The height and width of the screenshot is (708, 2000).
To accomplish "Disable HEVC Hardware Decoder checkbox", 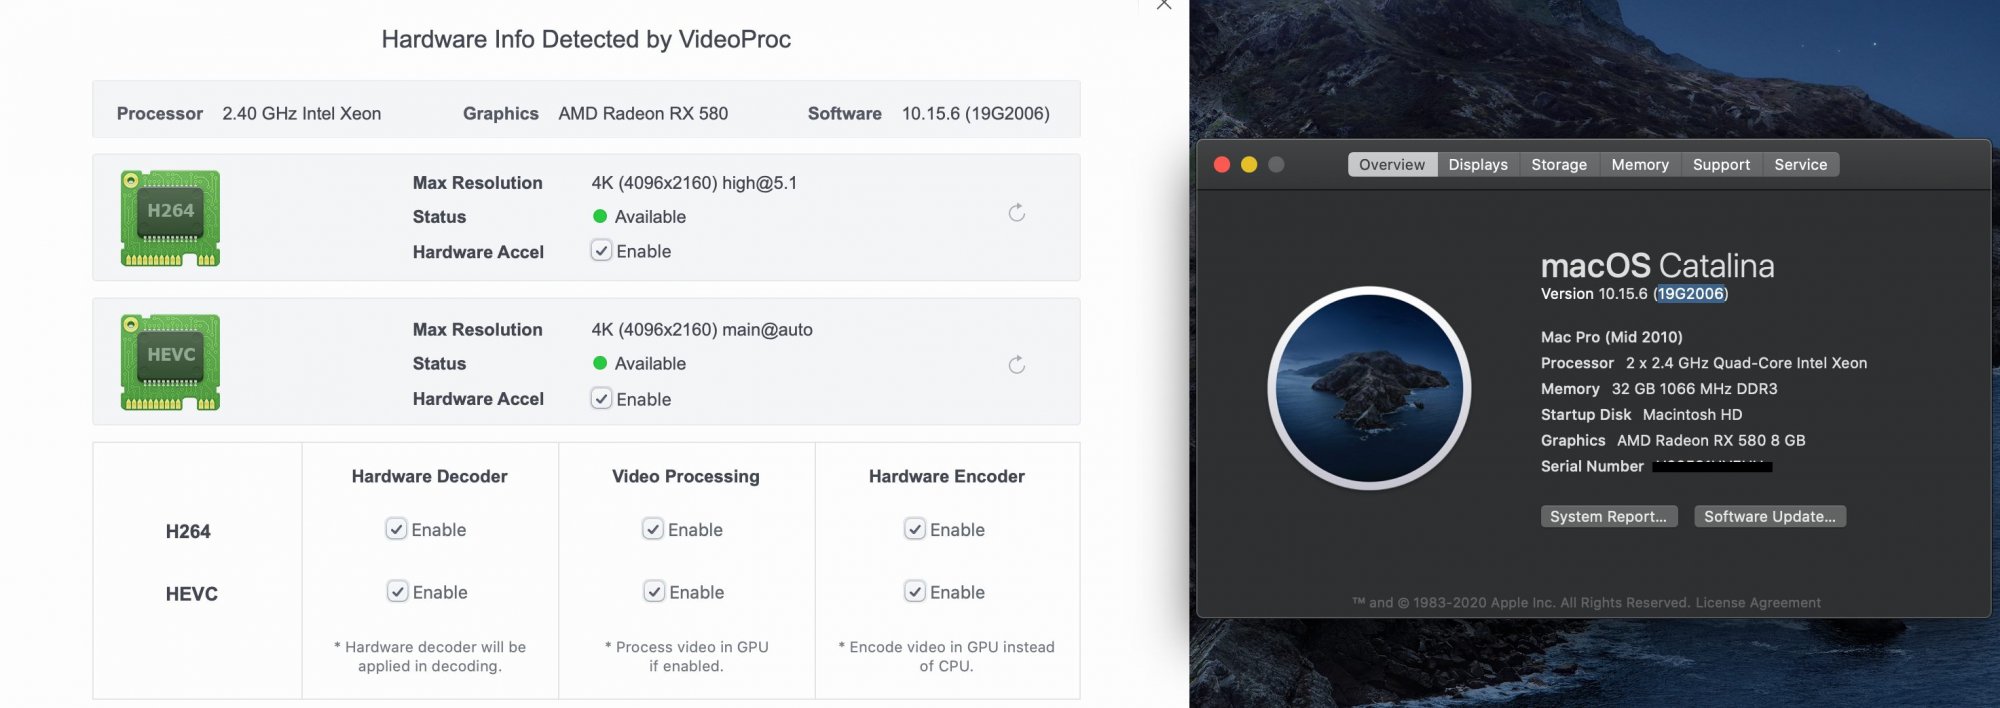I will (397, 592).
